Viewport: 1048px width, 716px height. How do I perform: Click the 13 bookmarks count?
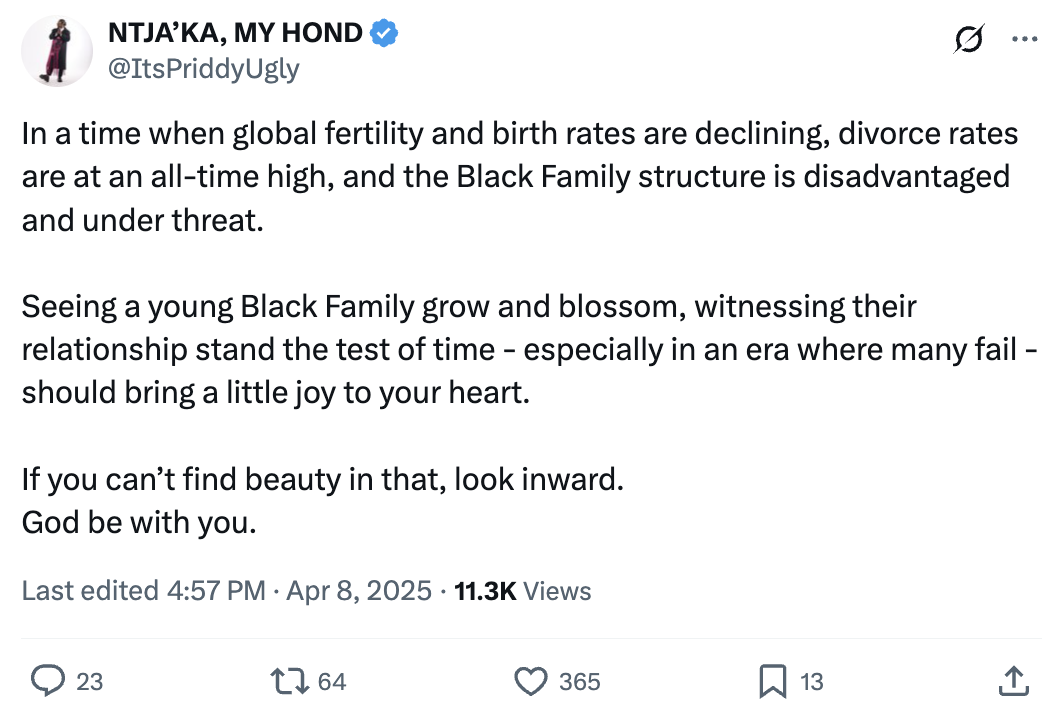point(812,682)
